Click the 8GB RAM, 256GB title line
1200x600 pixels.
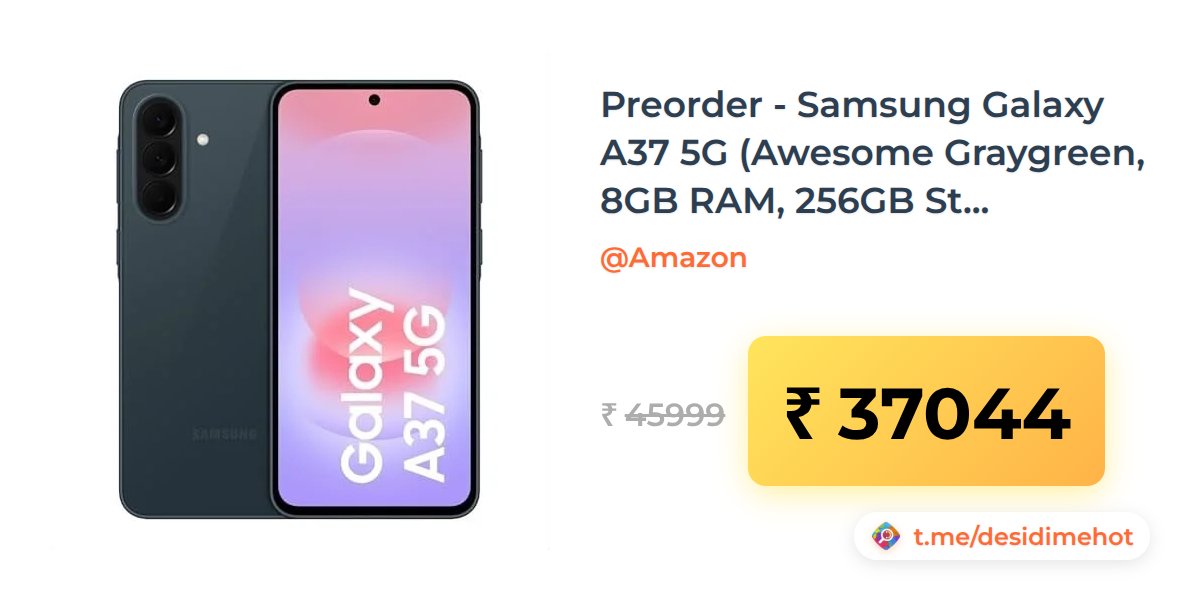795,203
